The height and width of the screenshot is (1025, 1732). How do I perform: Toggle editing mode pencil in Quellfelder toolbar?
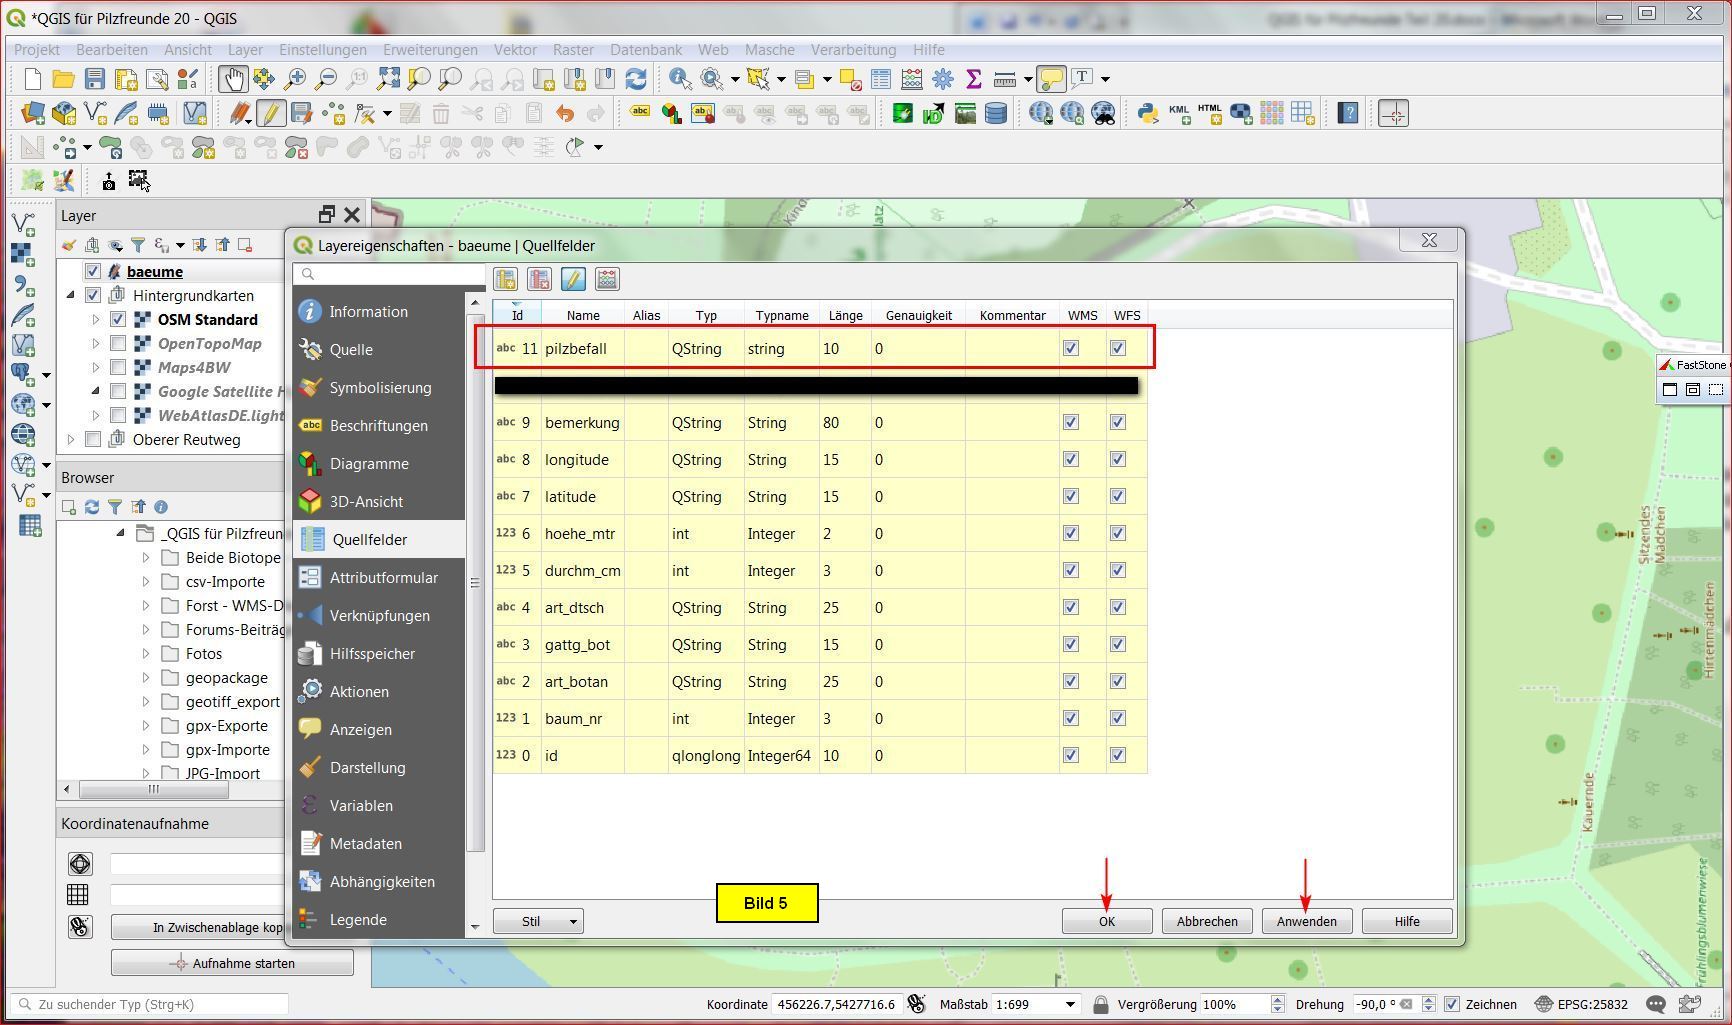click(573, 279)
